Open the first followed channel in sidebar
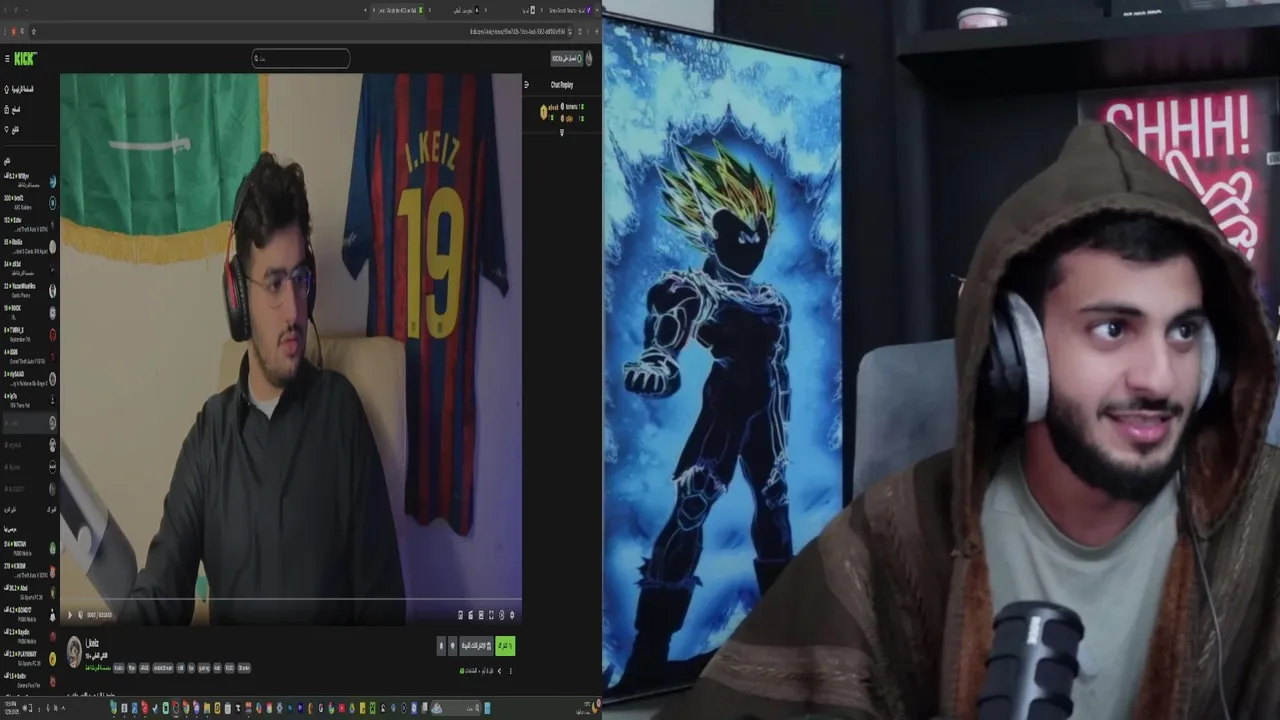 (29, 180)
